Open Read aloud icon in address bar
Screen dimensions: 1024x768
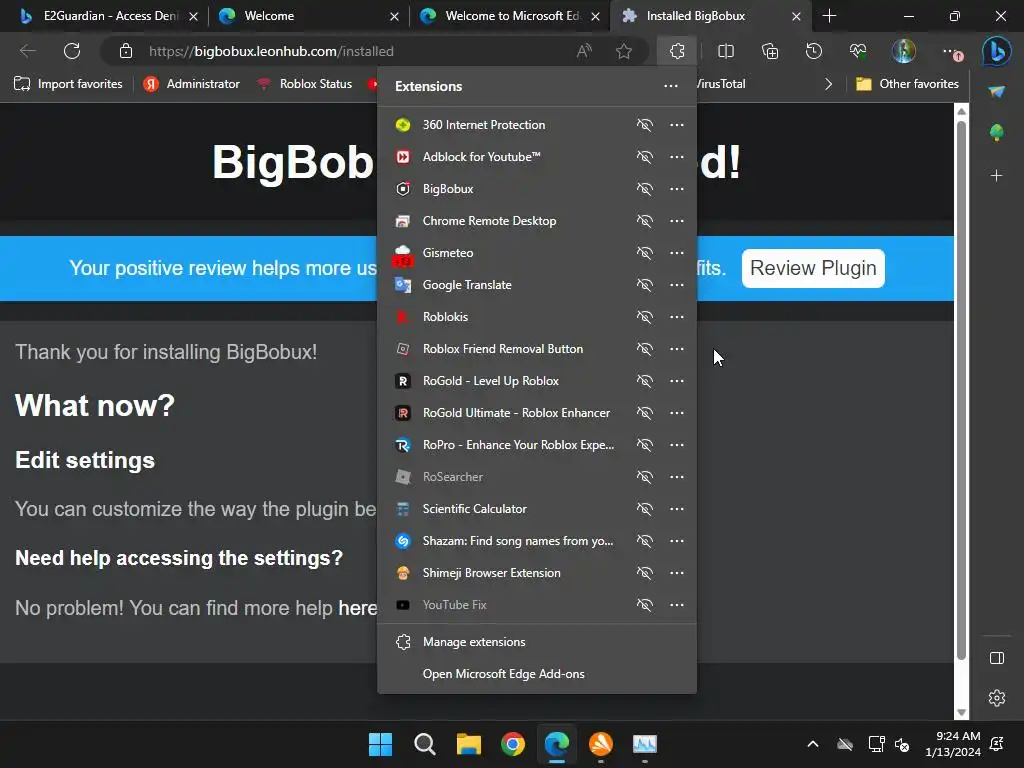(584, 51)
